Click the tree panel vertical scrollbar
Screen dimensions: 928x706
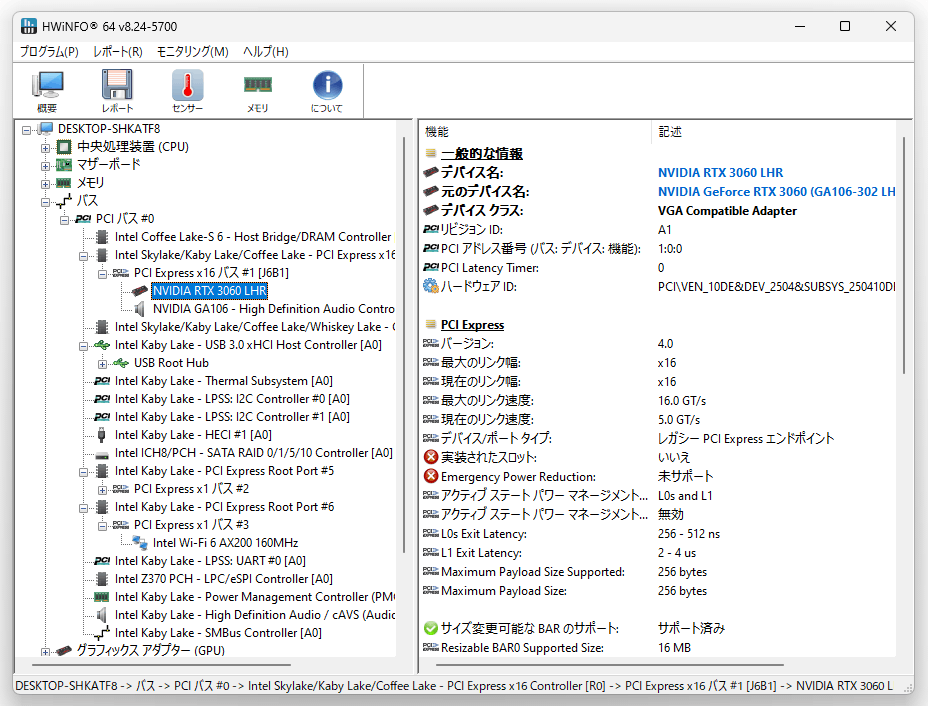pos(404,344)
